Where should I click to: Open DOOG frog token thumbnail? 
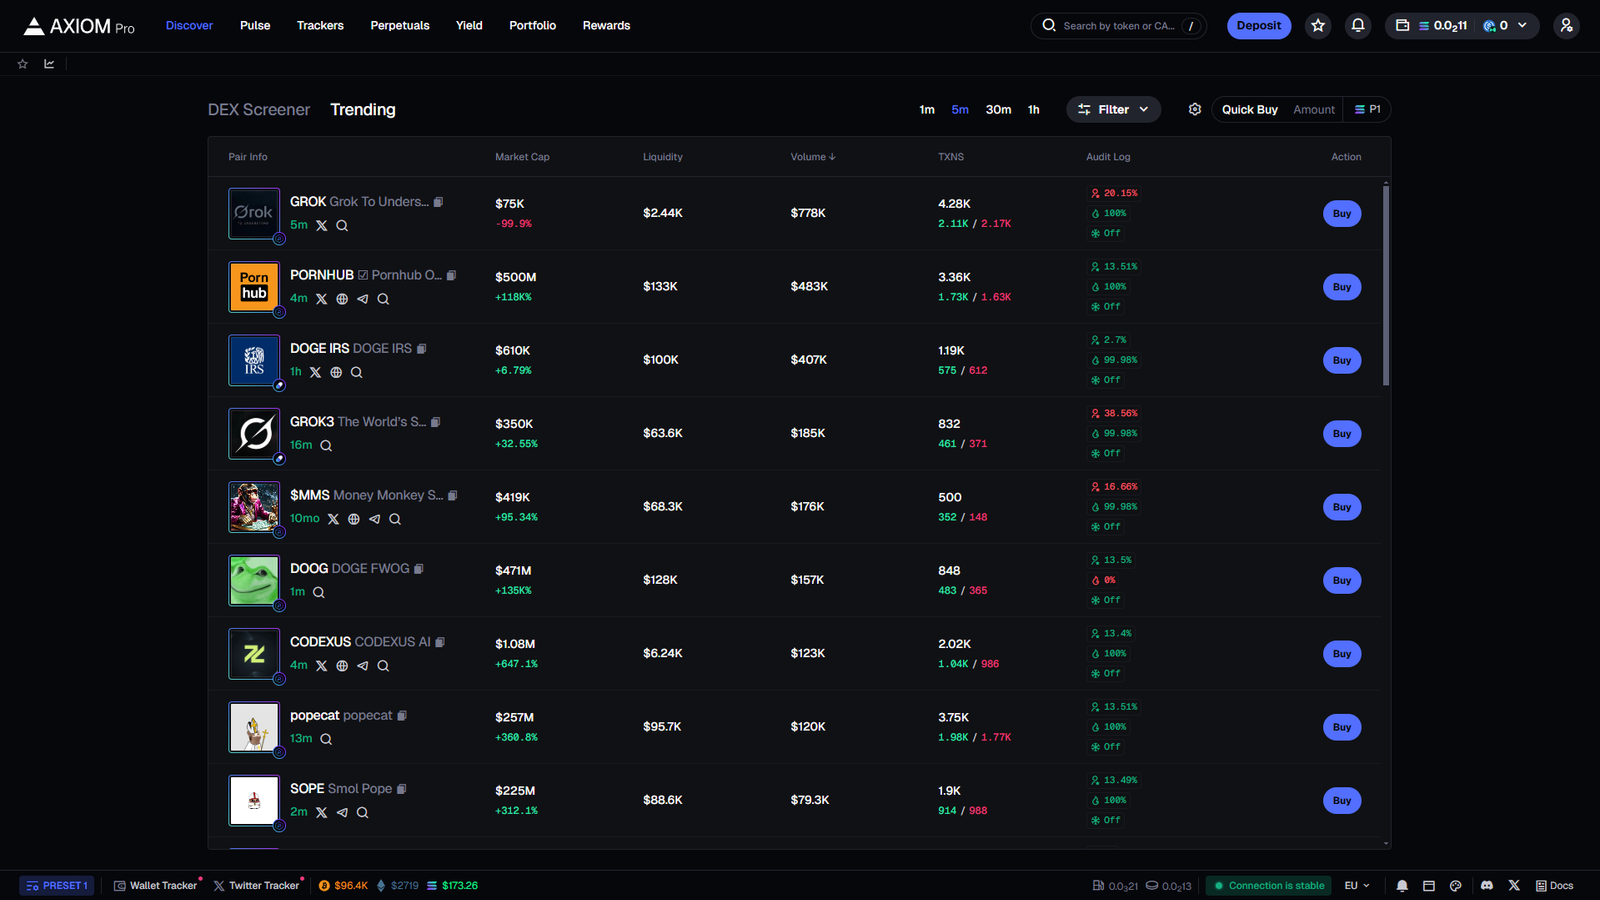click(x=254, y=581)
